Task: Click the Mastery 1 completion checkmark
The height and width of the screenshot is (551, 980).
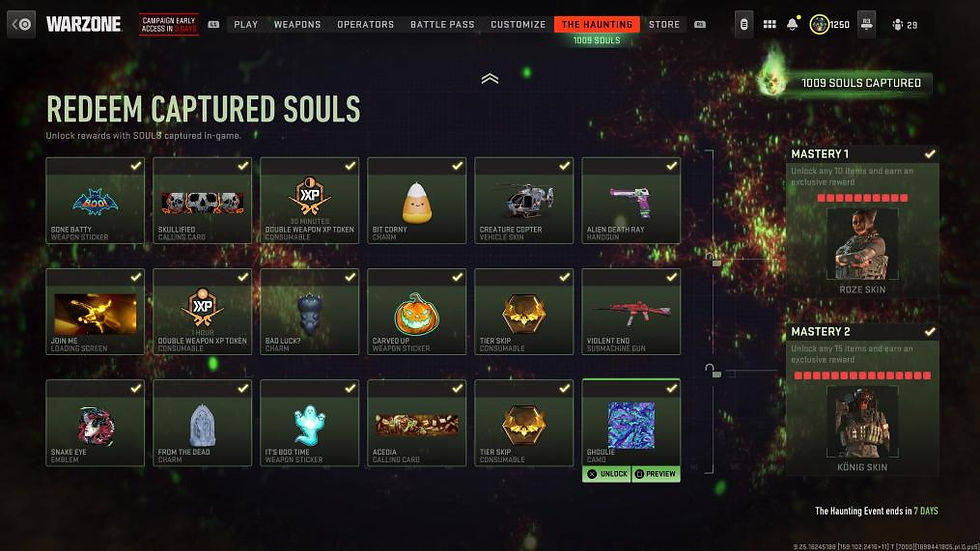Action: point(930,154)
